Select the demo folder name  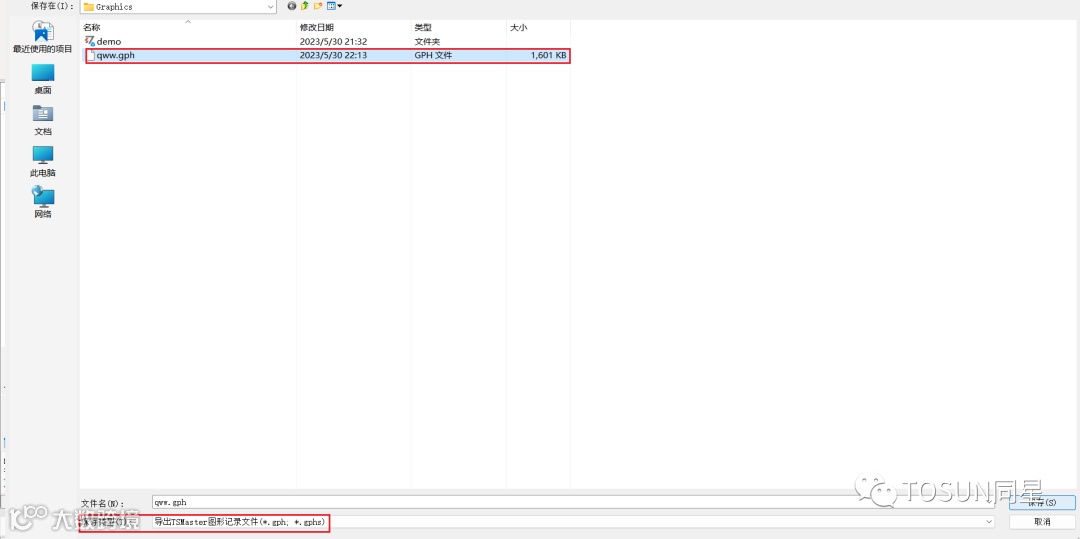109,41
